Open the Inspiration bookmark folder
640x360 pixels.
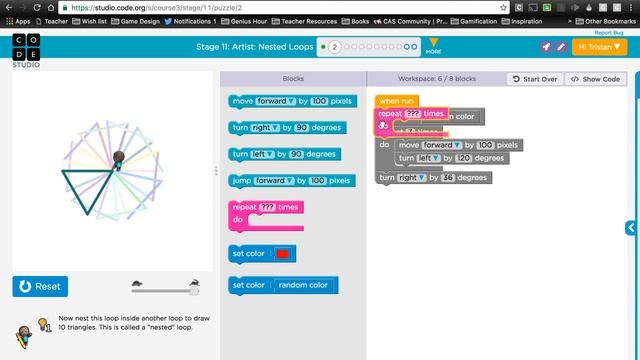[522, 21]
